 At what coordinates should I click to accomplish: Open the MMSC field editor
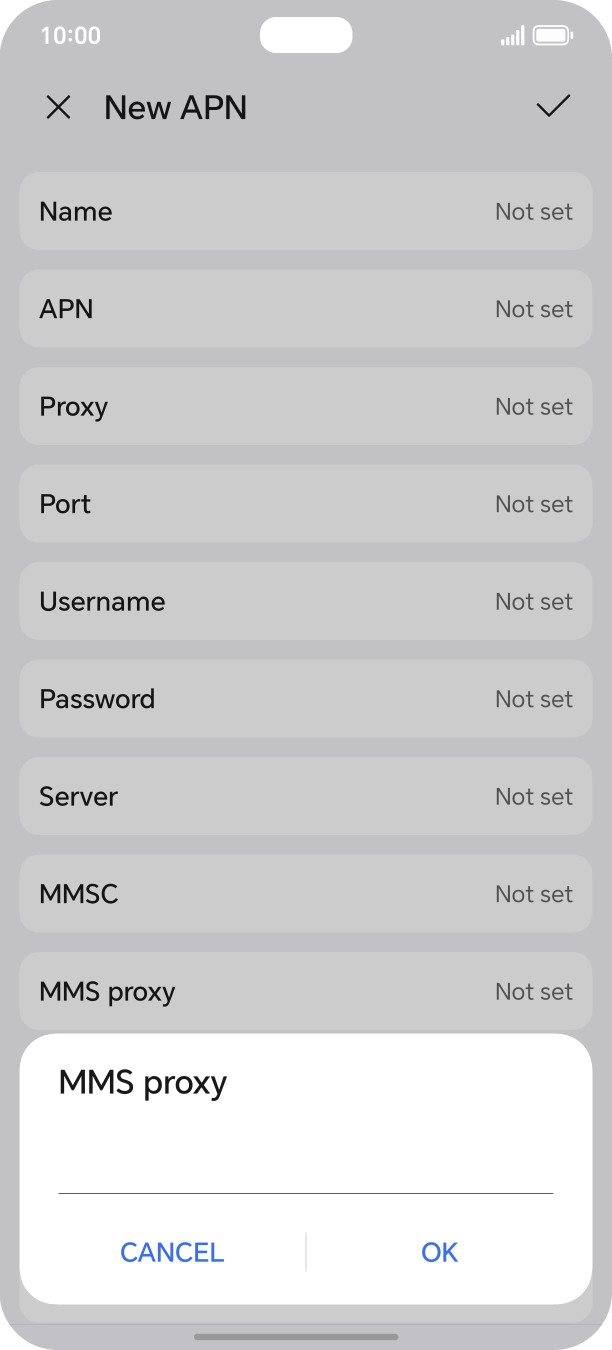(305, 893)
